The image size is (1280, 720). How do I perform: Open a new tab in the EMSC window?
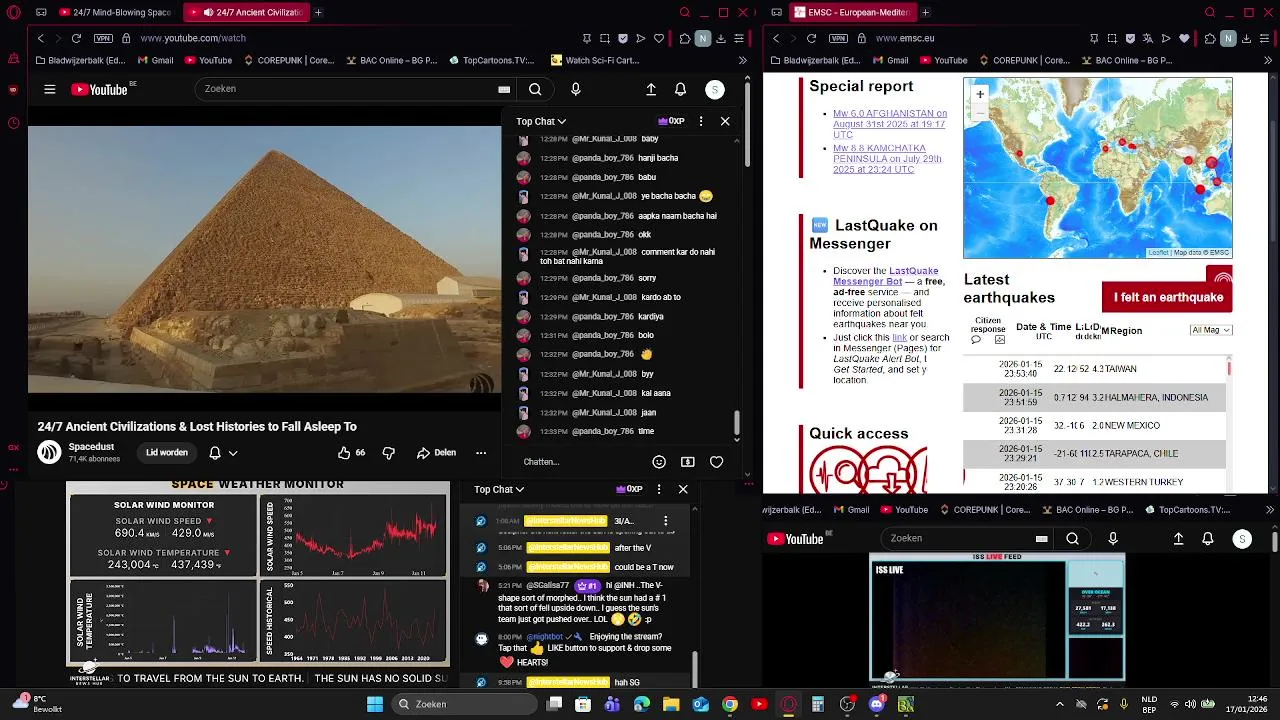[925, 12]
